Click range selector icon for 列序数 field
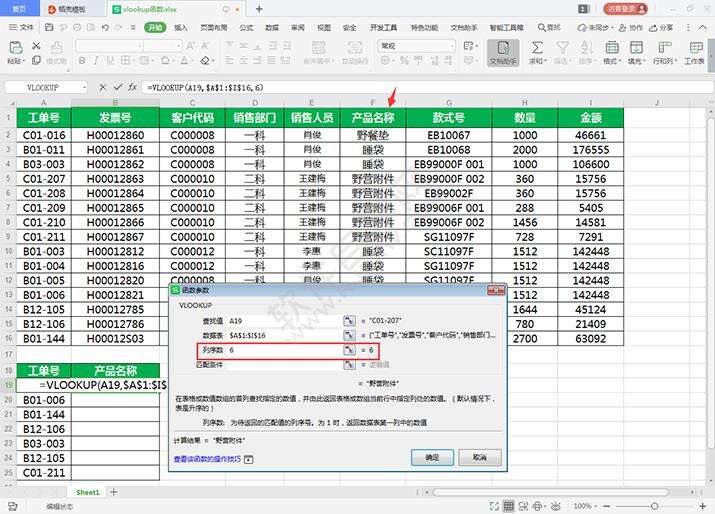 pos(349,350)
